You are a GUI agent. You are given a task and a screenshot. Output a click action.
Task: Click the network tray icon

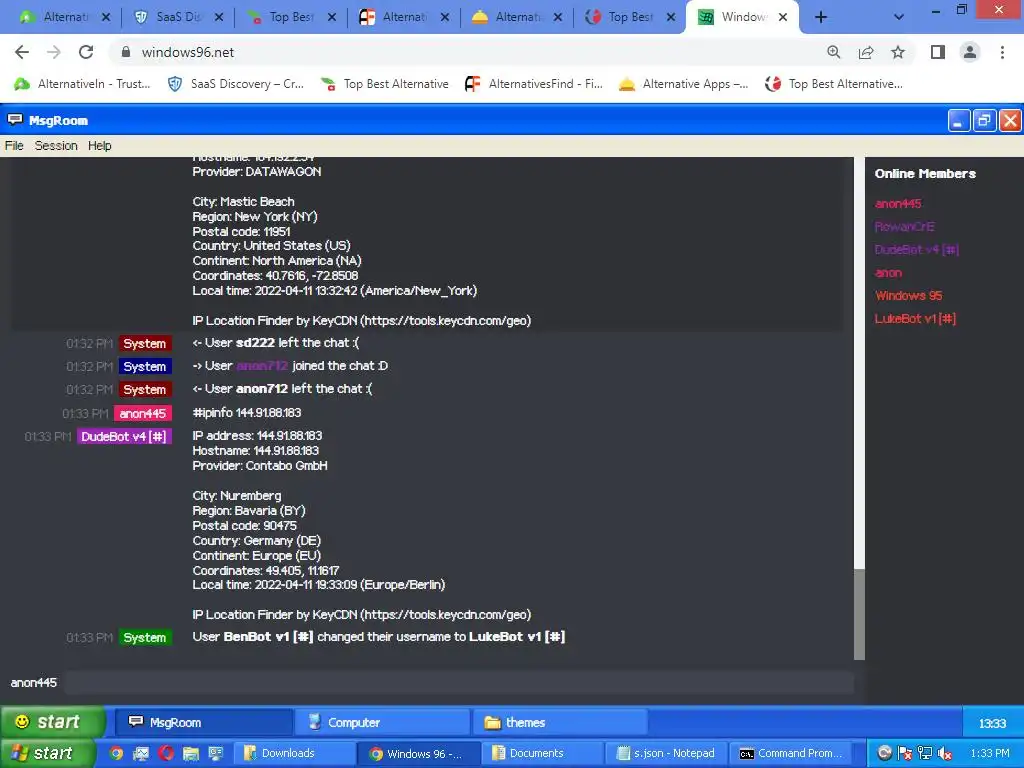tap(925, 754)
